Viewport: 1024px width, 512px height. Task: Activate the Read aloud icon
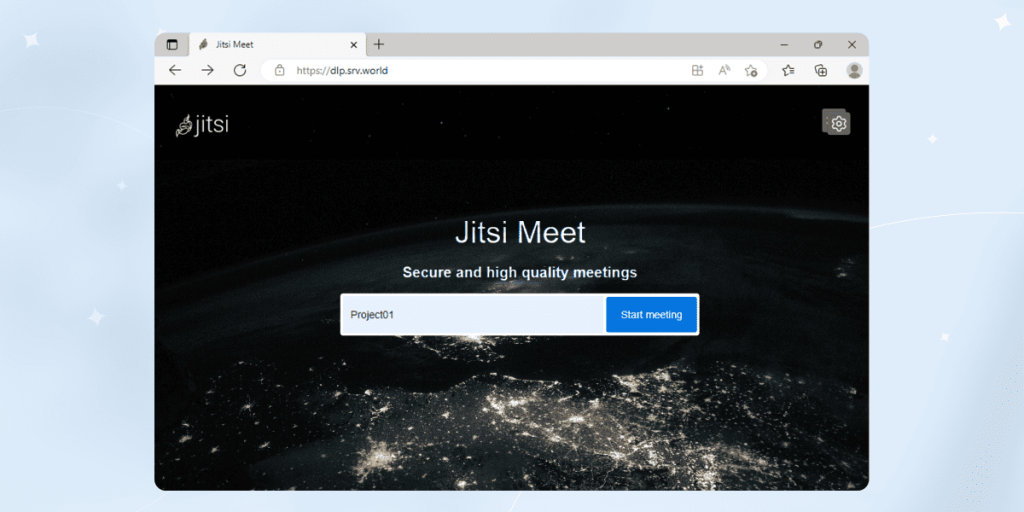(x=724, y=71)
